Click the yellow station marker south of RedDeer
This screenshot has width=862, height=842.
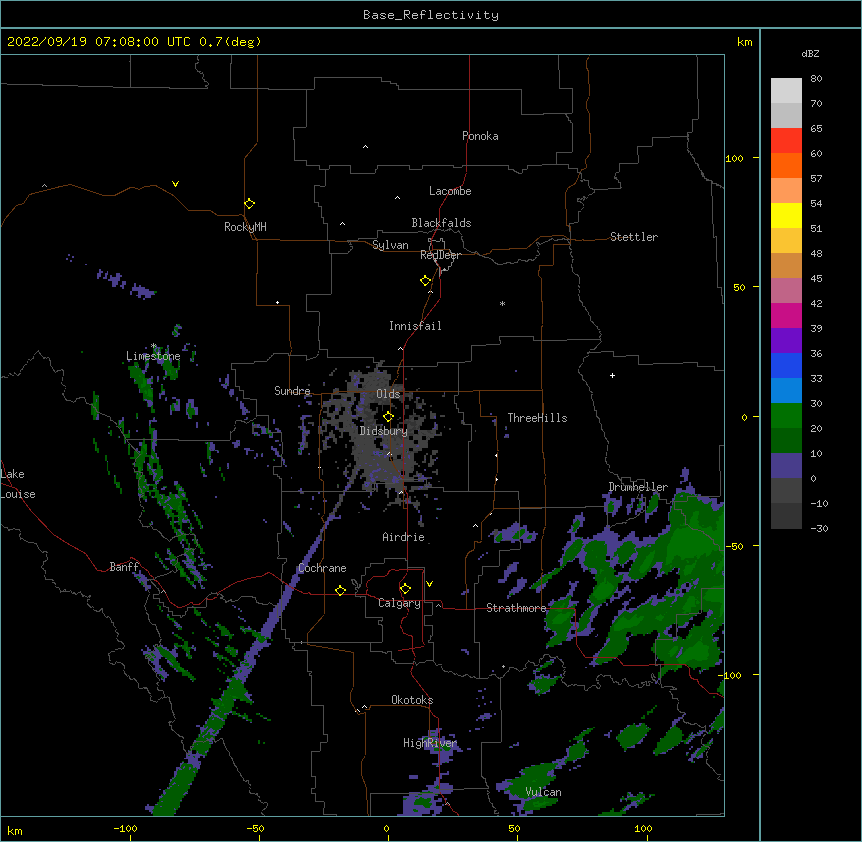tap(426, 281)
